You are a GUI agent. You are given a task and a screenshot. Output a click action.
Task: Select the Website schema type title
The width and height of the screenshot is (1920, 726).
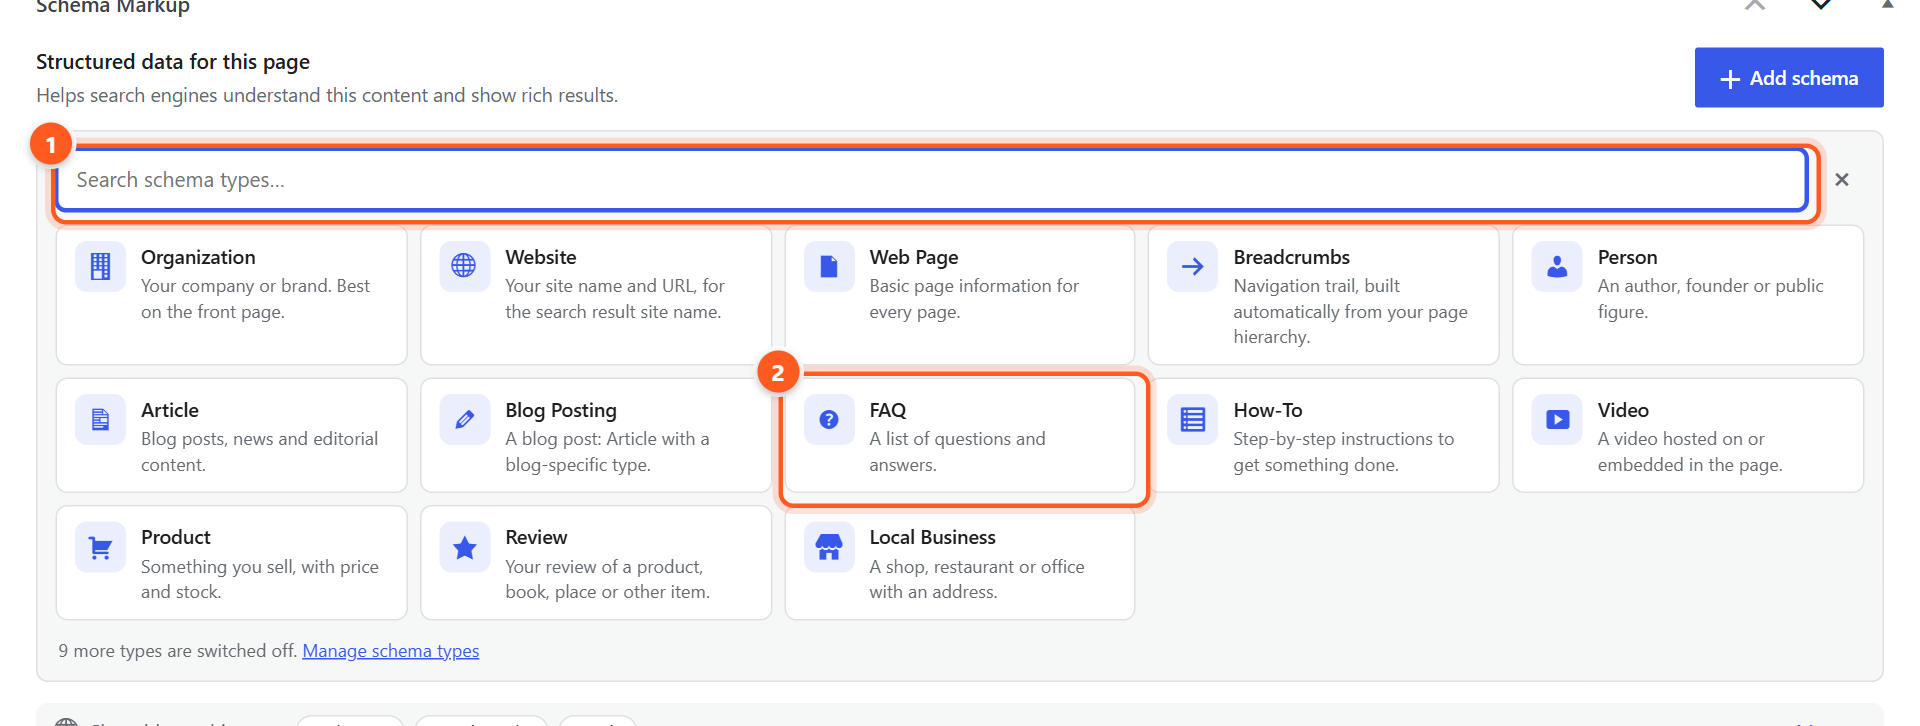[541, 257]
